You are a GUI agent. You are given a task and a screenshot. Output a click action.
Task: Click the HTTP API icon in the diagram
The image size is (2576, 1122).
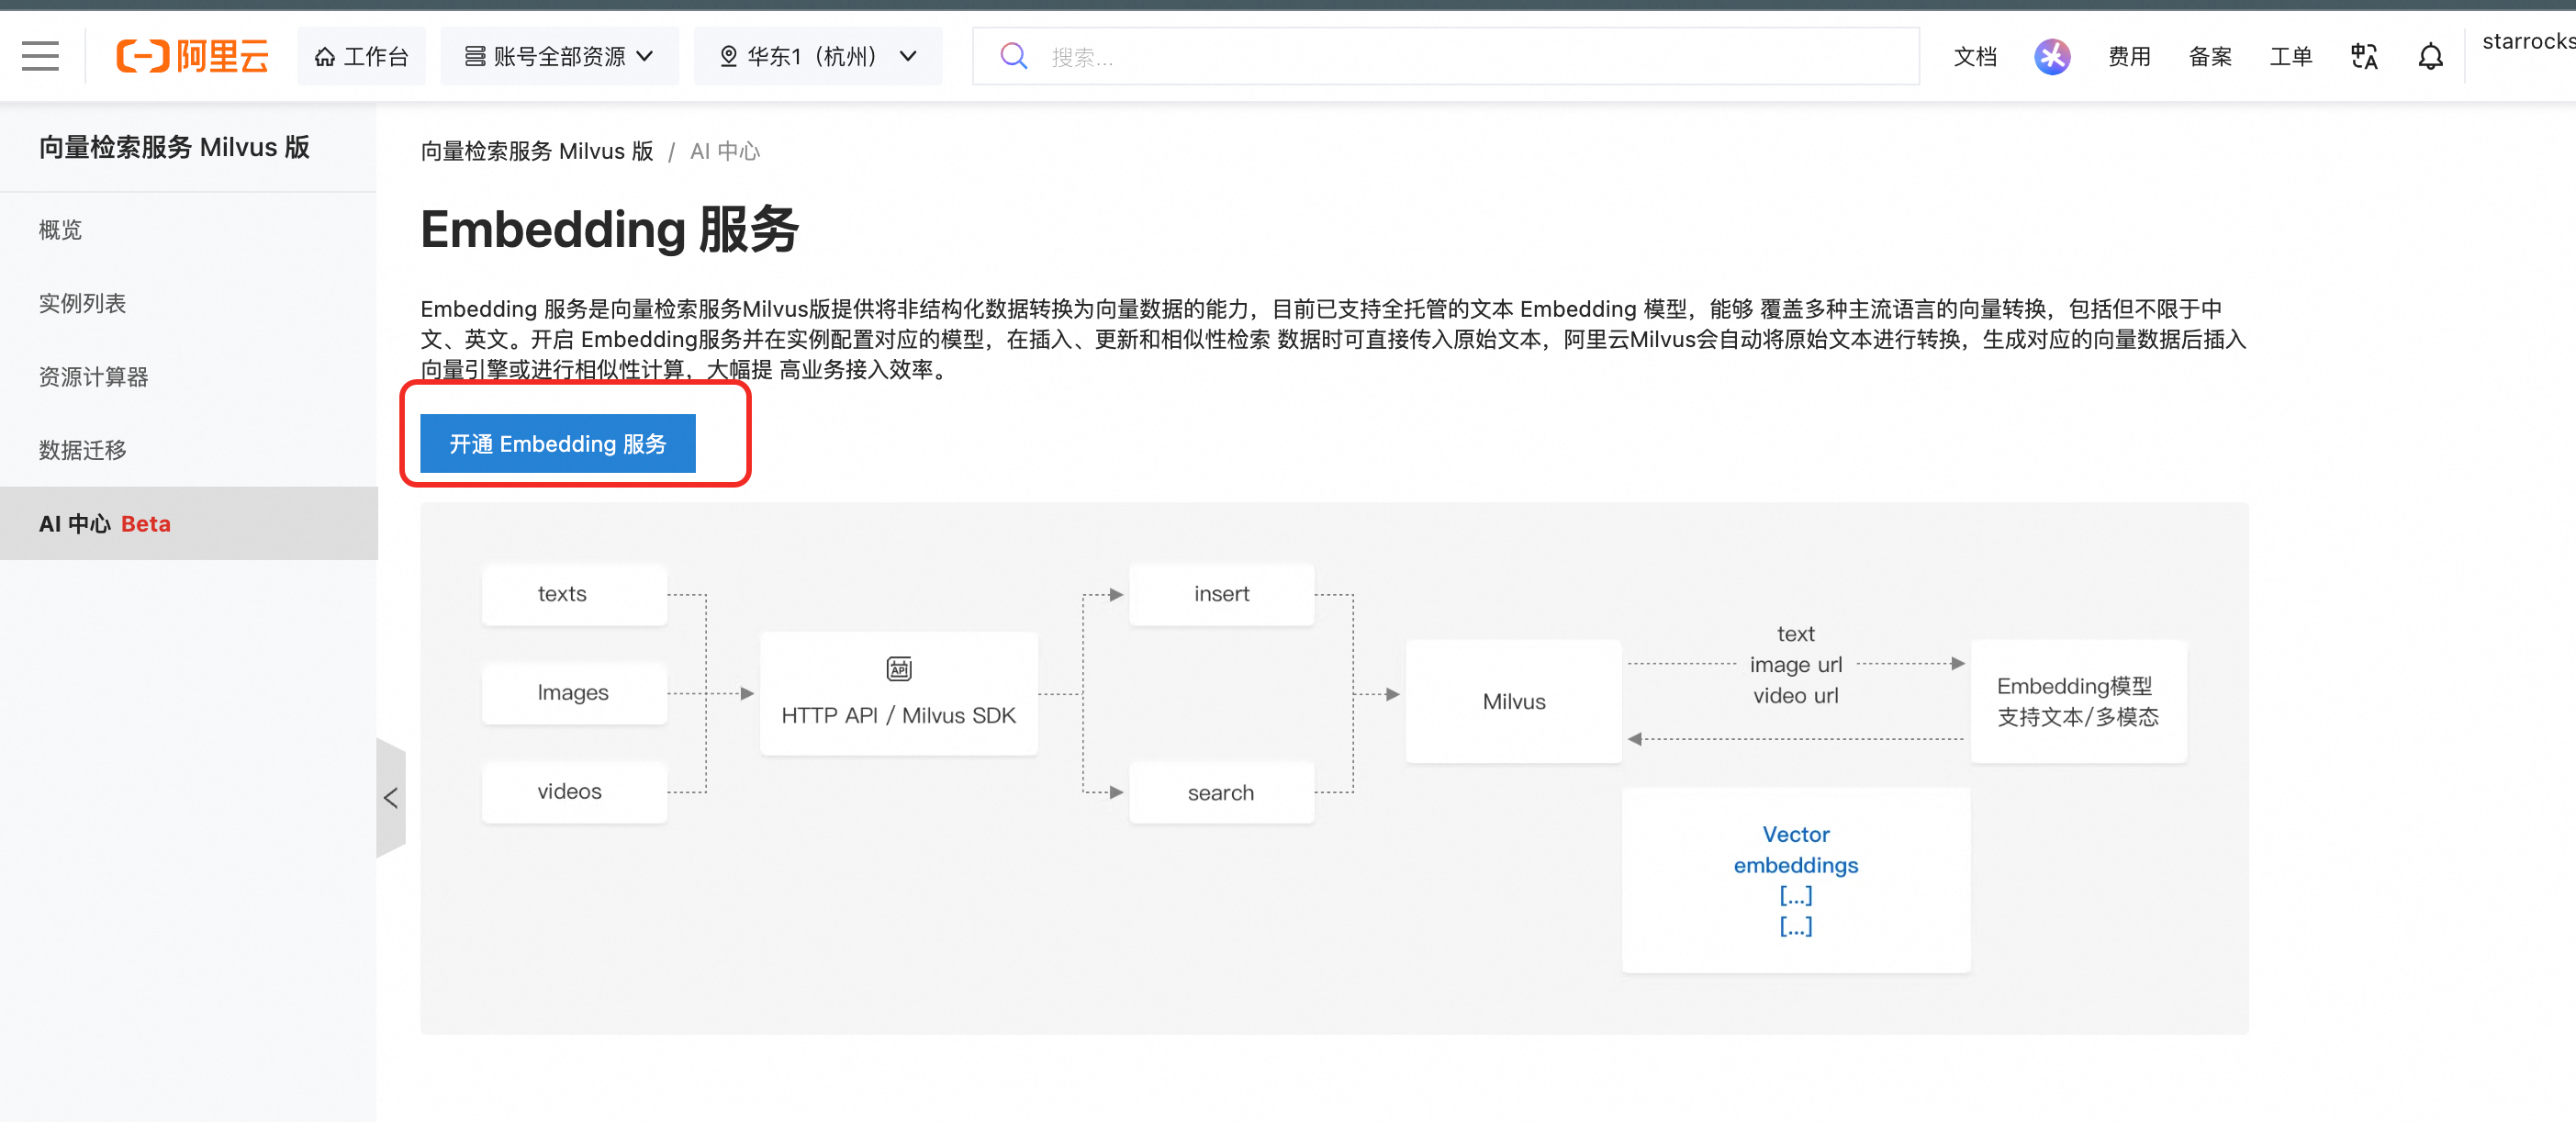click(x=898, y=668)
